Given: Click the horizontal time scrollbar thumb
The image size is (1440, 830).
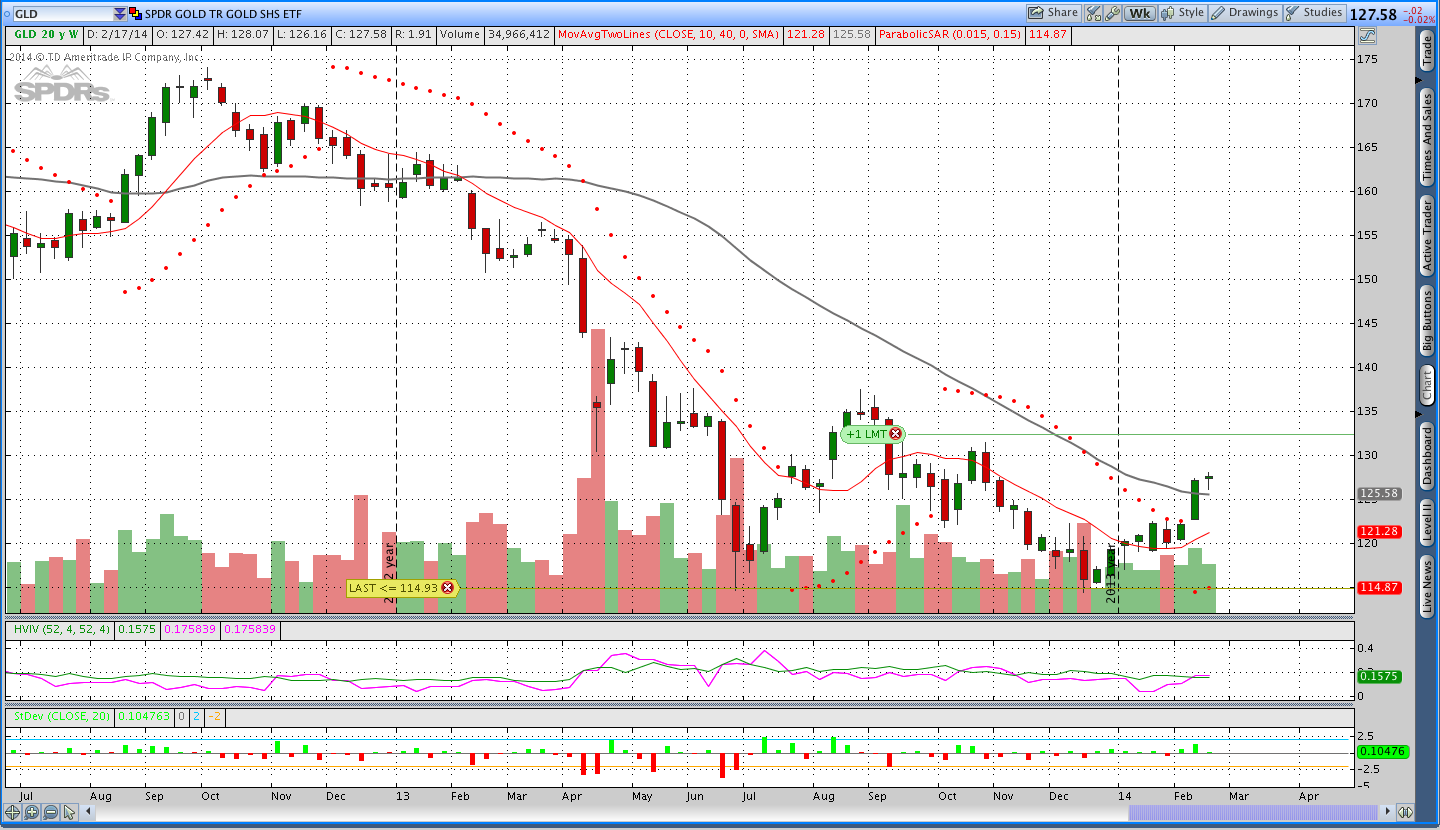Looking at the screenshot, I should point(1253,812).
